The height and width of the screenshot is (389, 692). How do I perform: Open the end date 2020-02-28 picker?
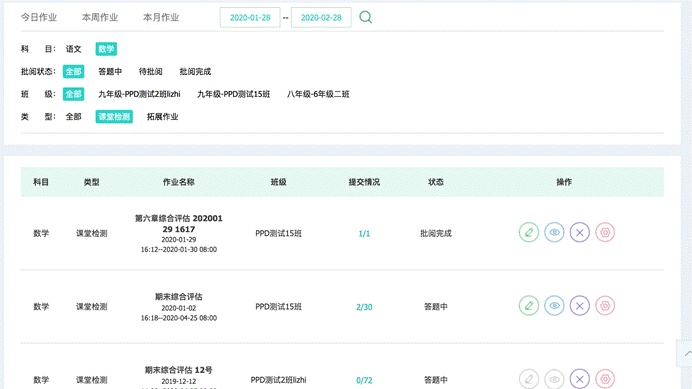point(321,18)
